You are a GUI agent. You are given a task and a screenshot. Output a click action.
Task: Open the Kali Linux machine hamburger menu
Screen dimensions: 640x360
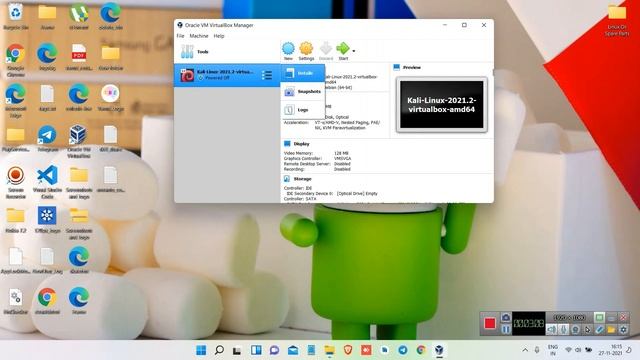tap(267, 75)
